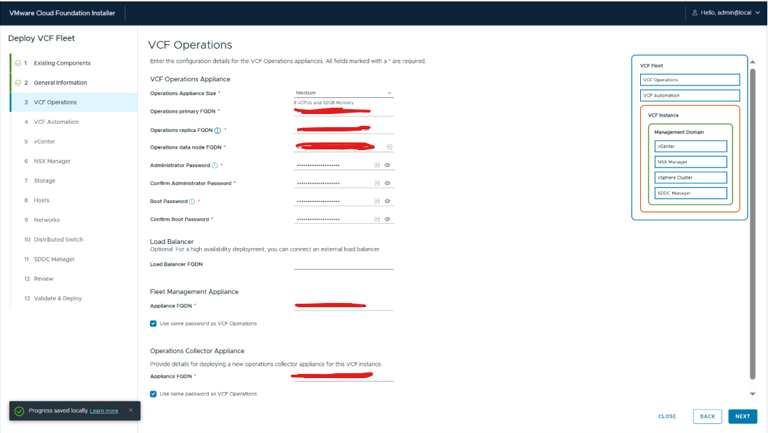This screenshot has width=768, height=433.
Task: Click the scrollbar up arrow
Action: pos(752,62)
